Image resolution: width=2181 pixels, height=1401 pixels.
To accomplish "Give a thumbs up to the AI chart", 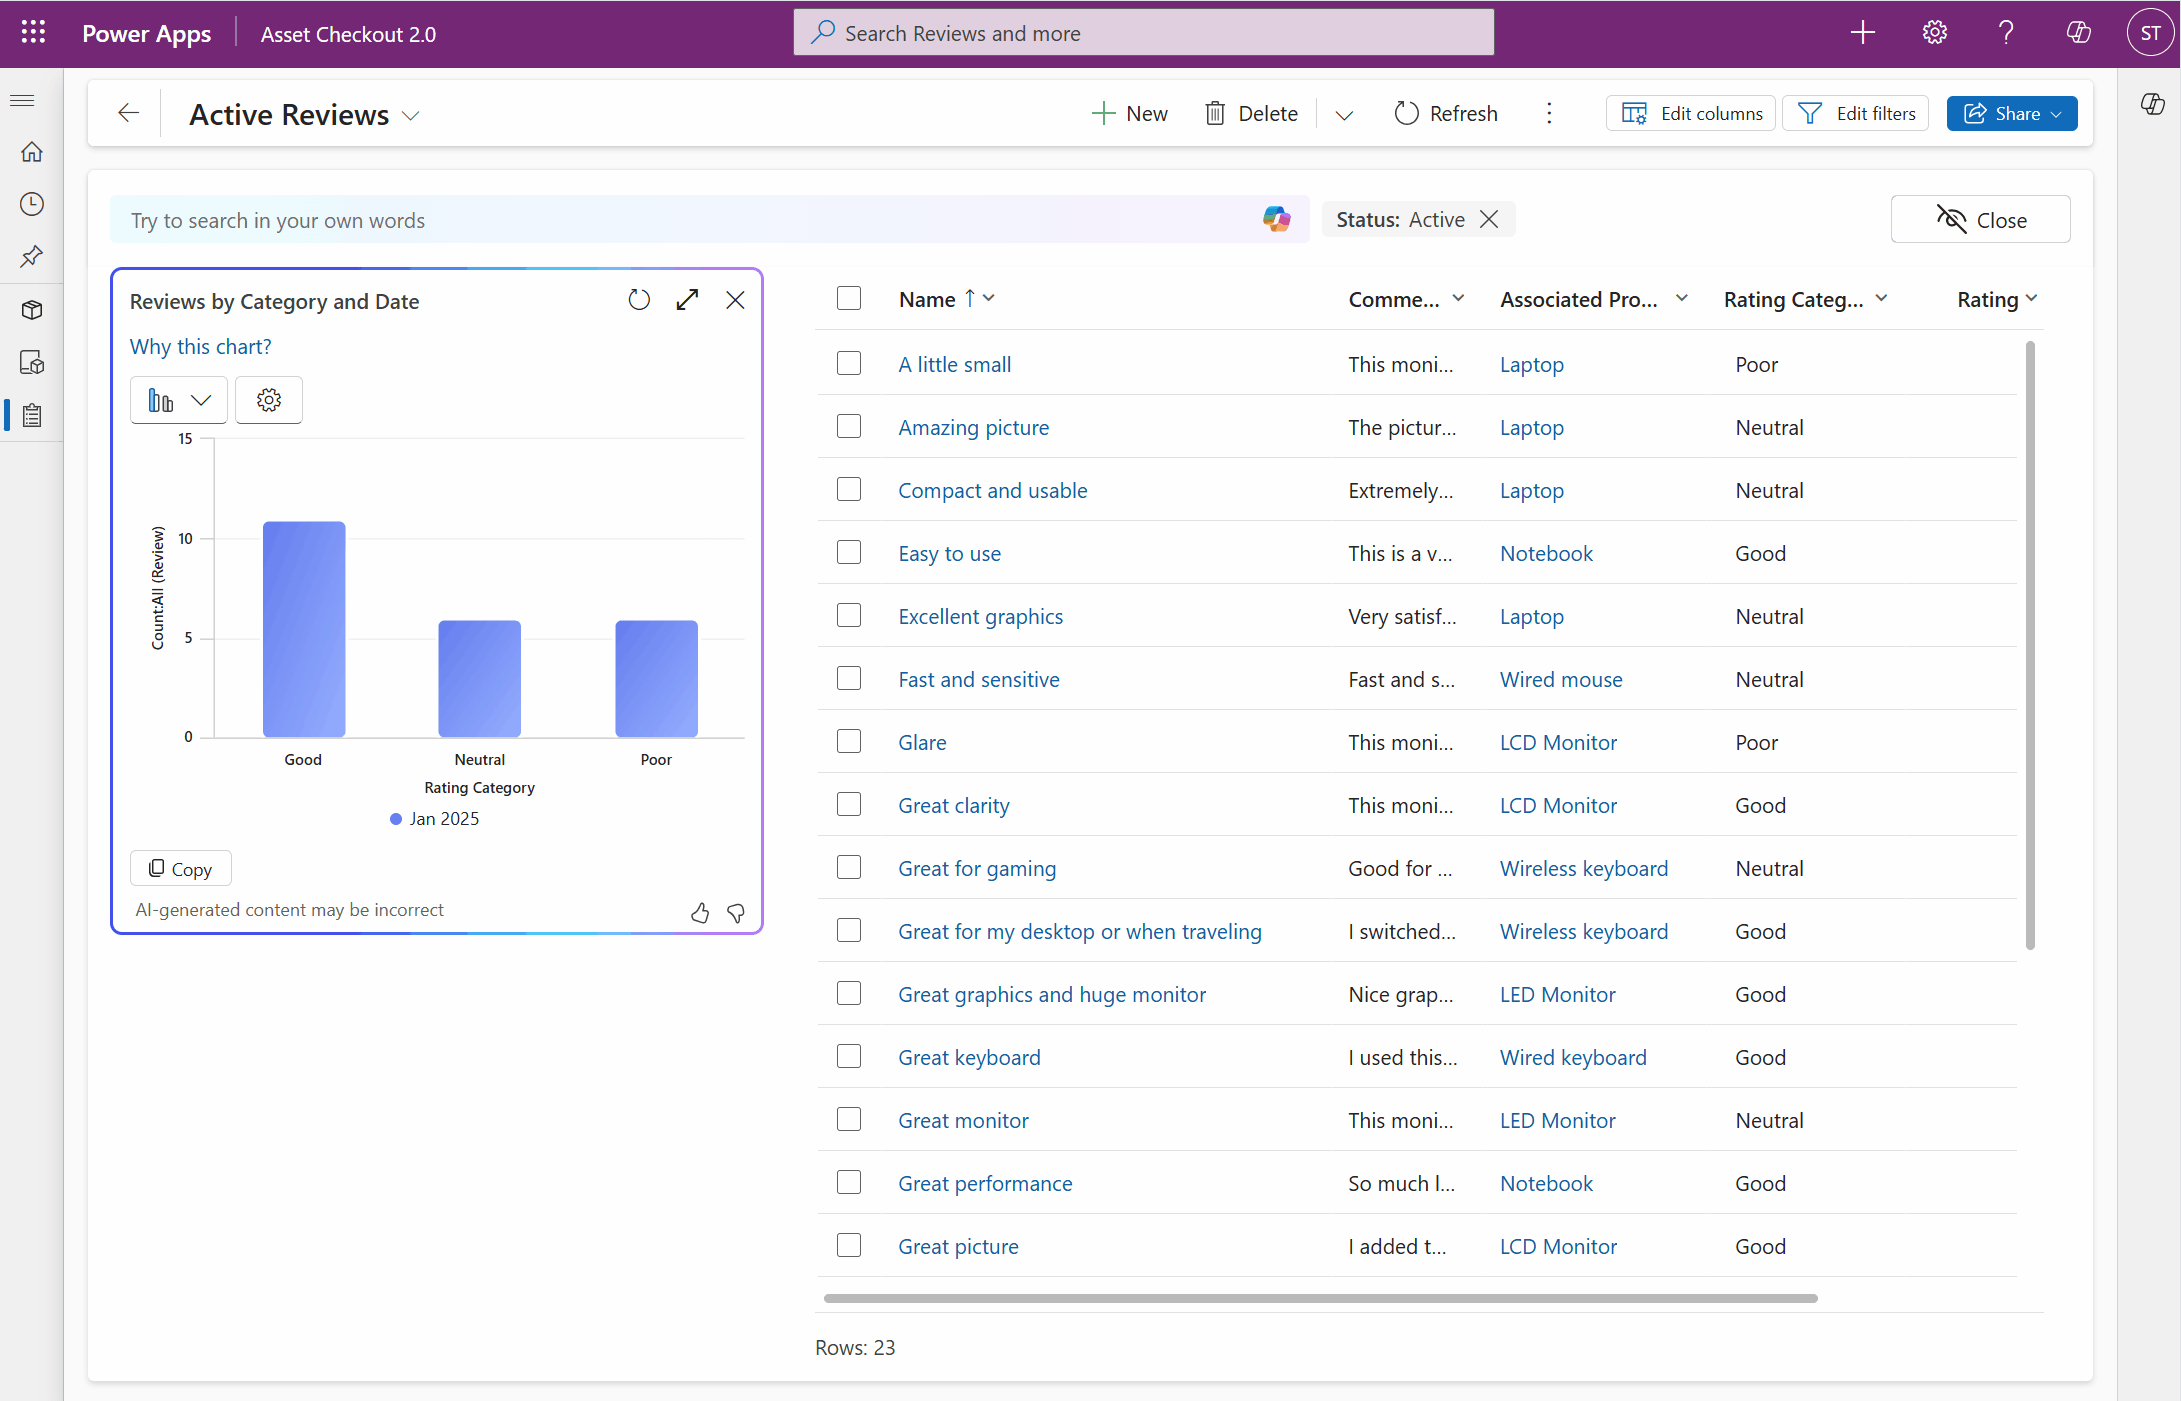I will [x=700, y=913].
